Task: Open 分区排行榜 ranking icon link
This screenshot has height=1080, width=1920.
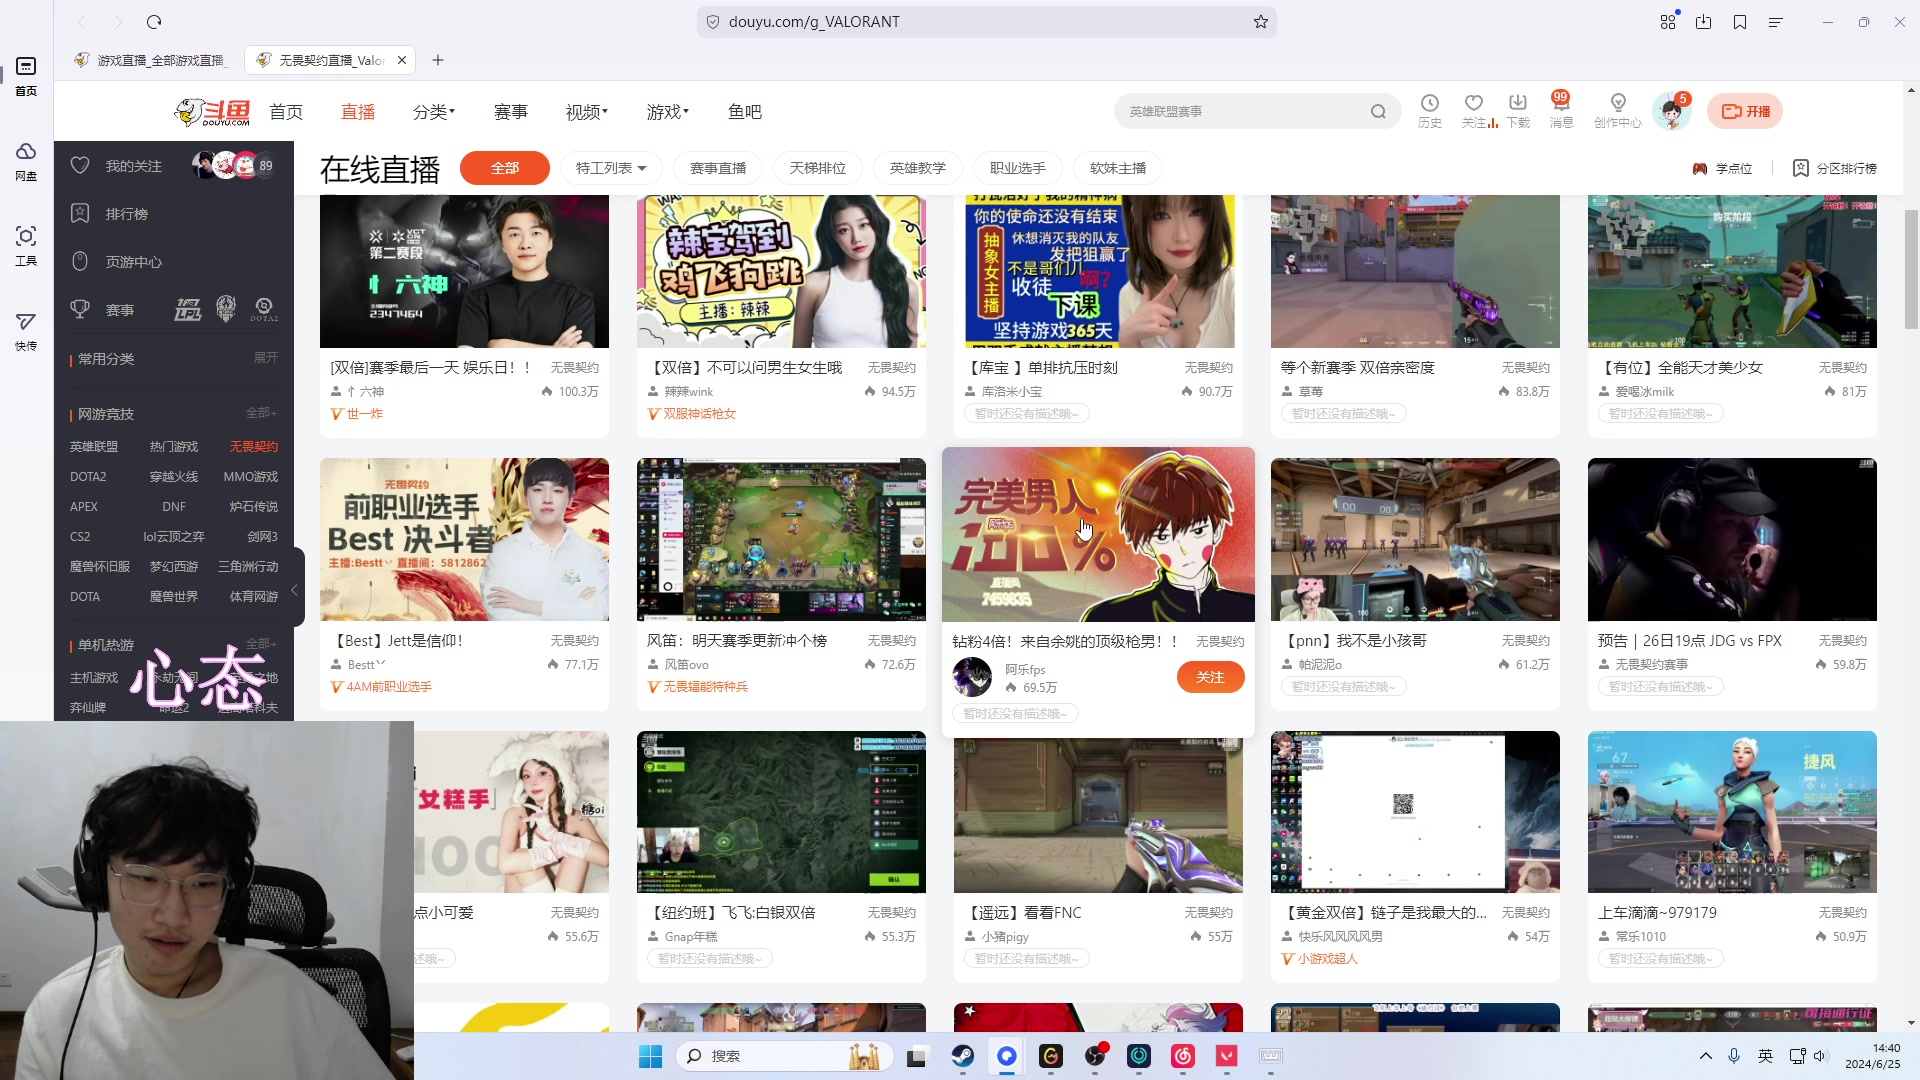Action: (x=1834, y=168)
